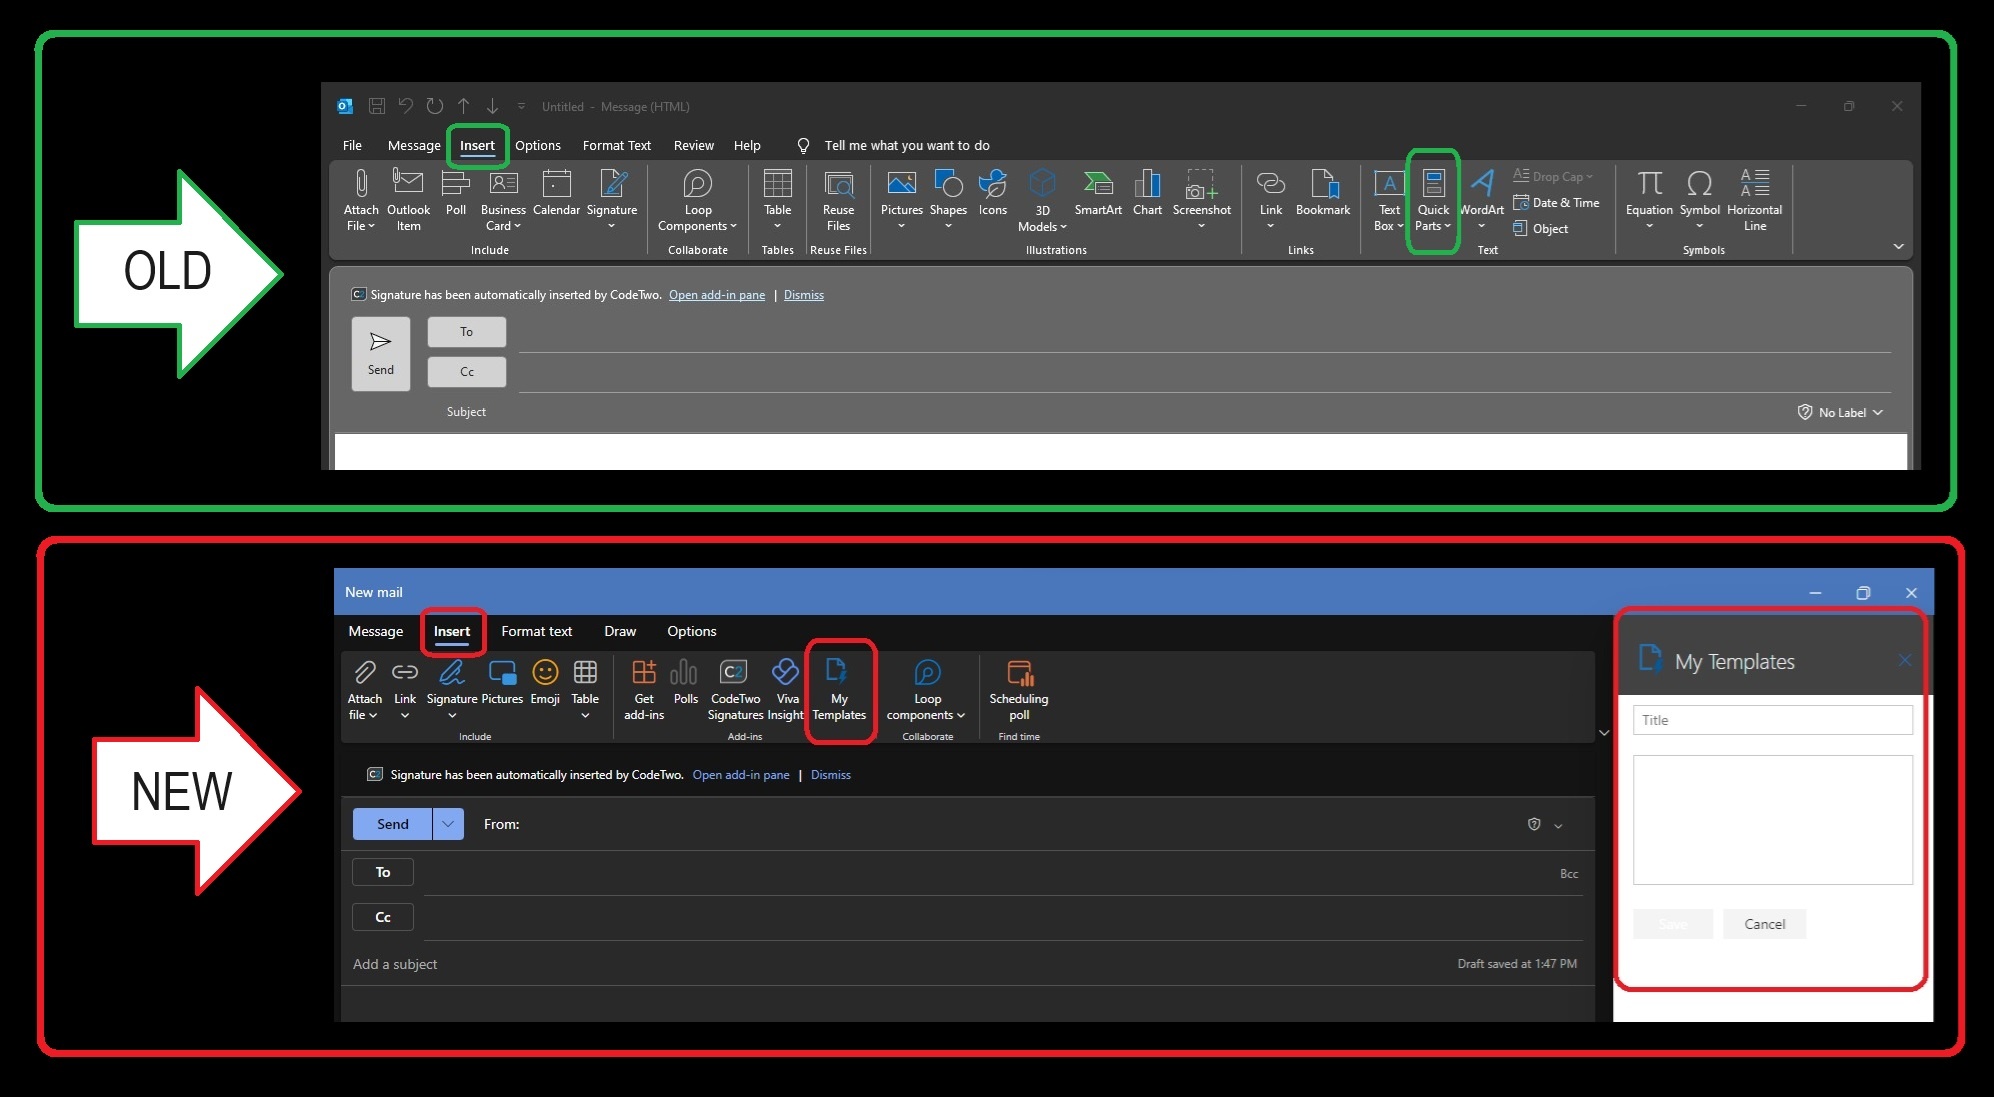This screenshot has height=1097, width=1994.
Task: Click Attach File in the old Outlook ribbon
Action: tap(361, 200)
